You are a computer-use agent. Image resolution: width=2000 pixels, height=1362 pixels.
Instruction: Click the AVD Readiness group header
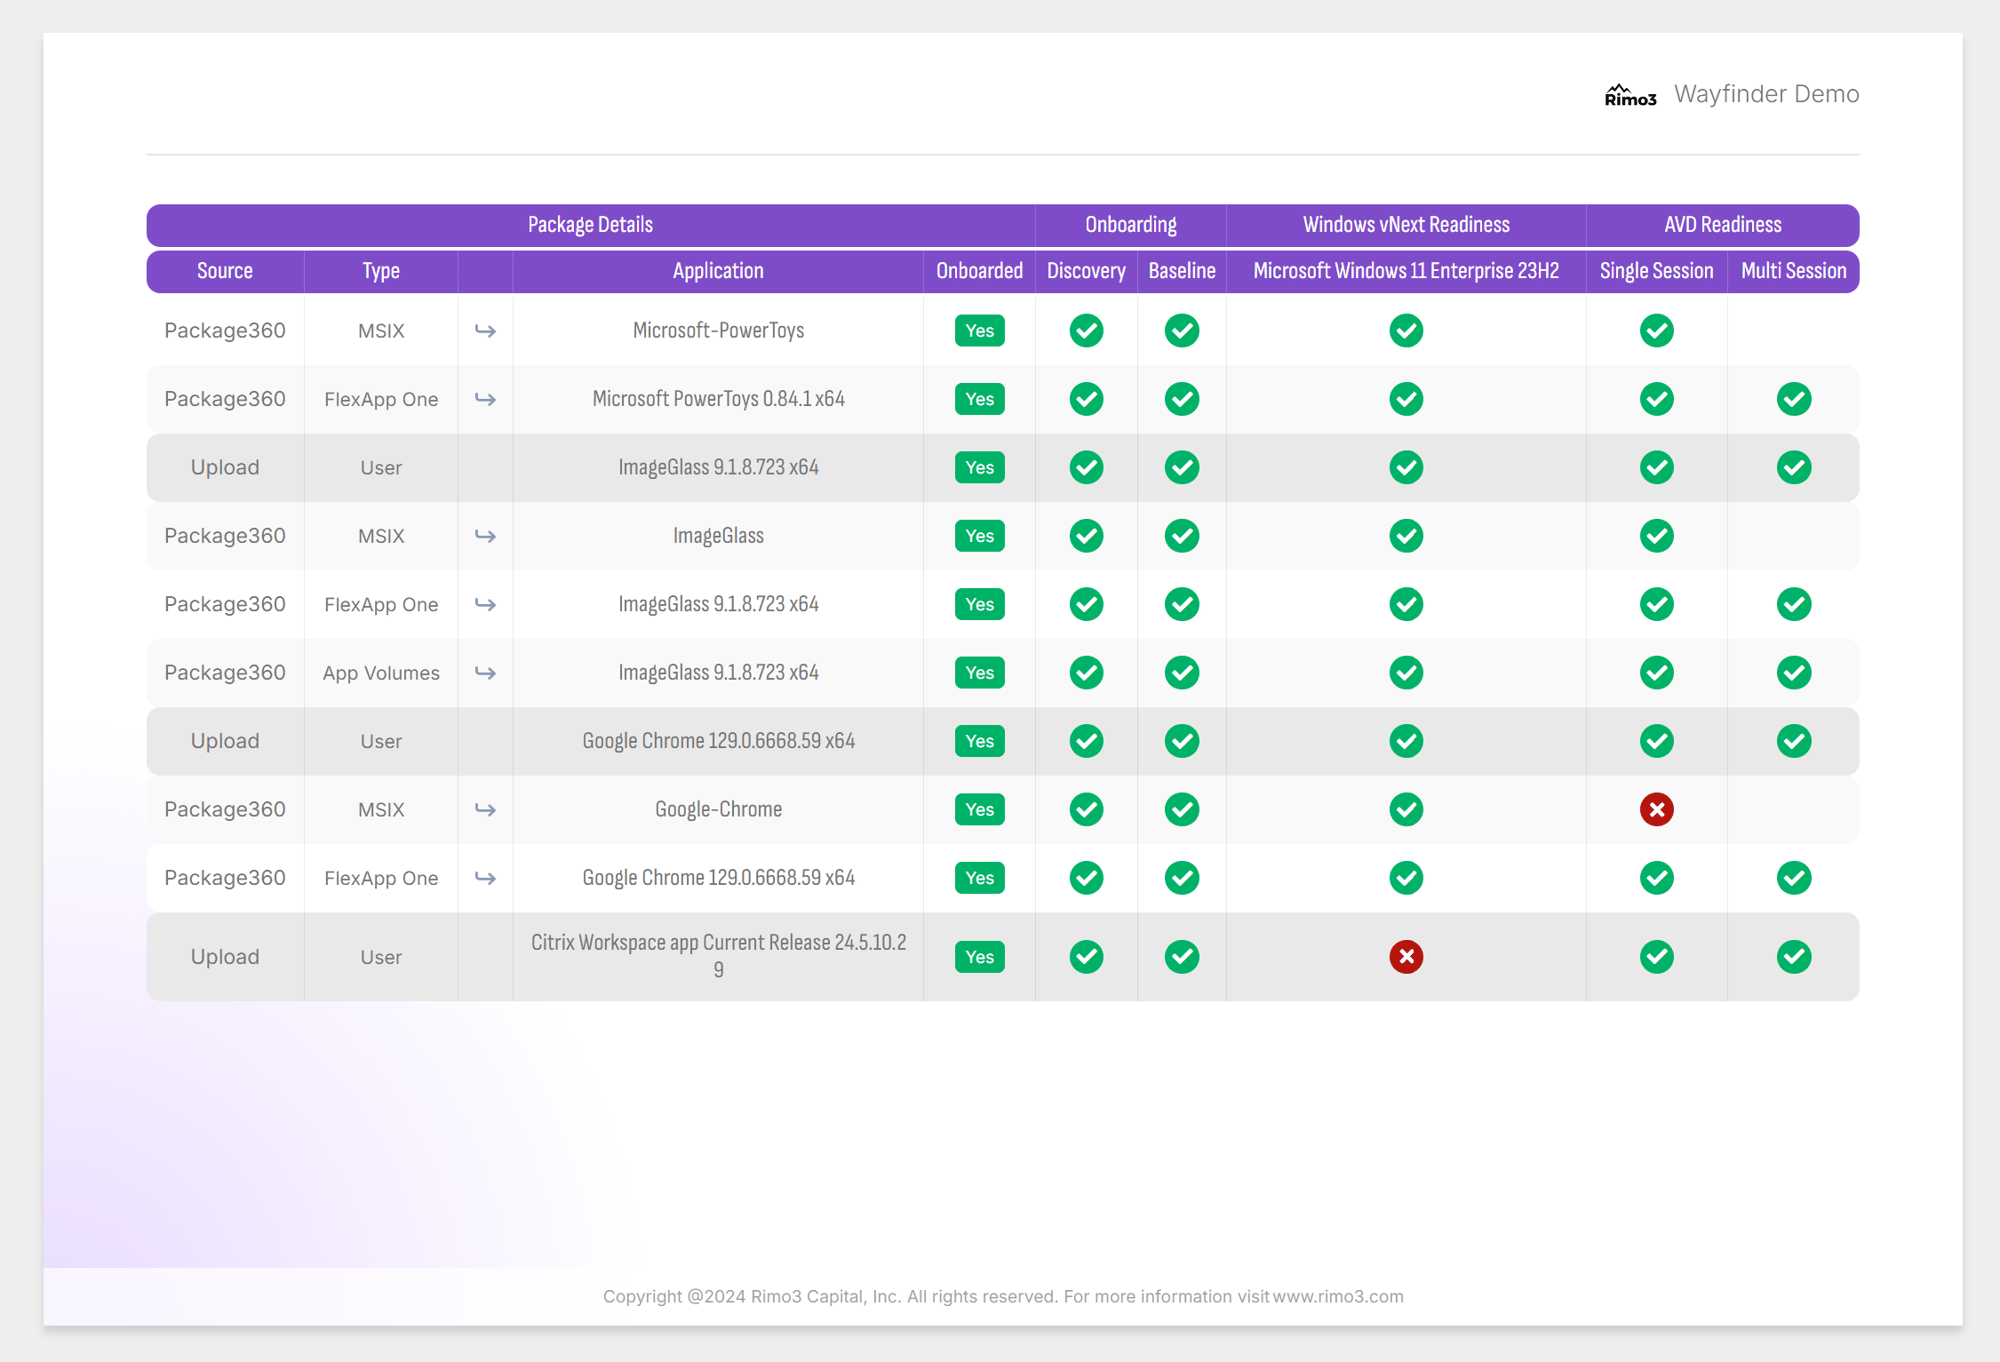[x=1723, y=225]
